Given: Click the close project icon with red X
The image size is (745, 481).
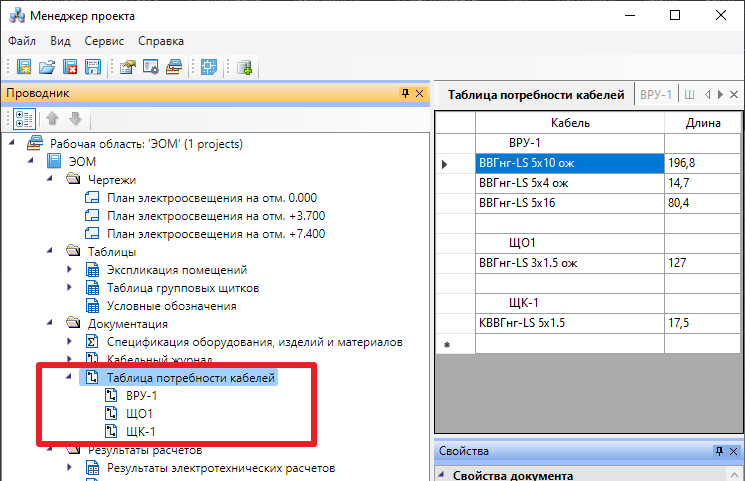Looking at the screenshot, I should pos(70,68).
